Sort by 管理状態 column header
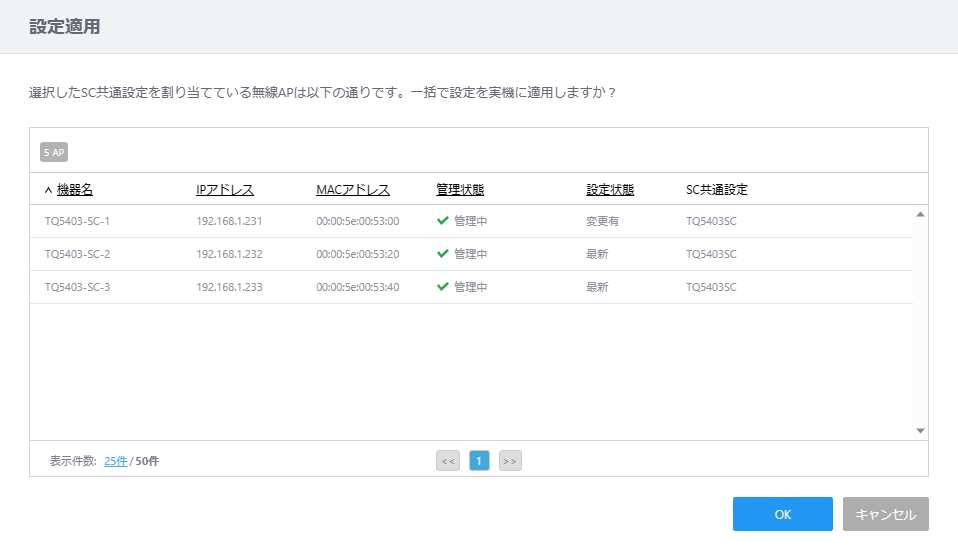This screenshot has height=550, width=958. [460, 189]
